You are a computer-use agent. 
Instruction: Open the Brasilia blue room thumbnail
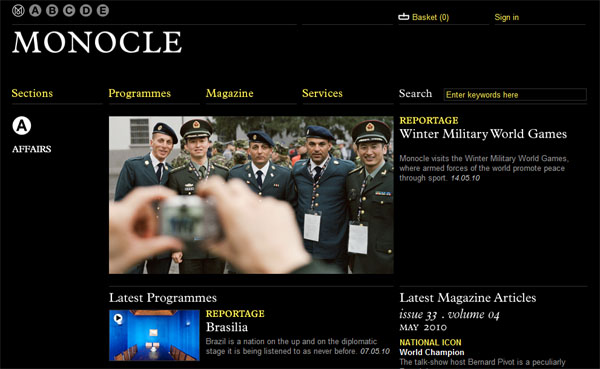coord(154,335)
